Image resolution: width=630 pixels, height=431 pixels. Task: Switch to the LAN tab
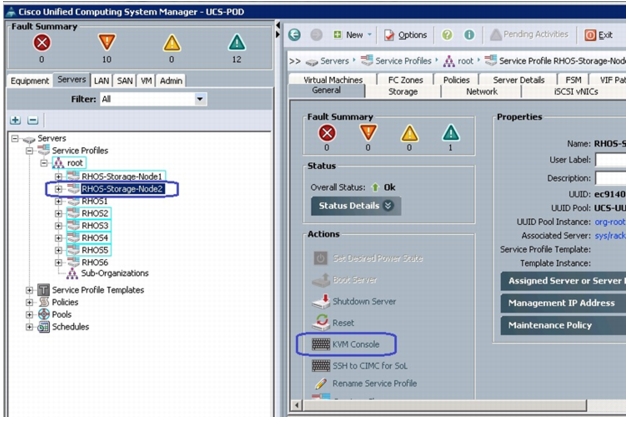(102, 81)
